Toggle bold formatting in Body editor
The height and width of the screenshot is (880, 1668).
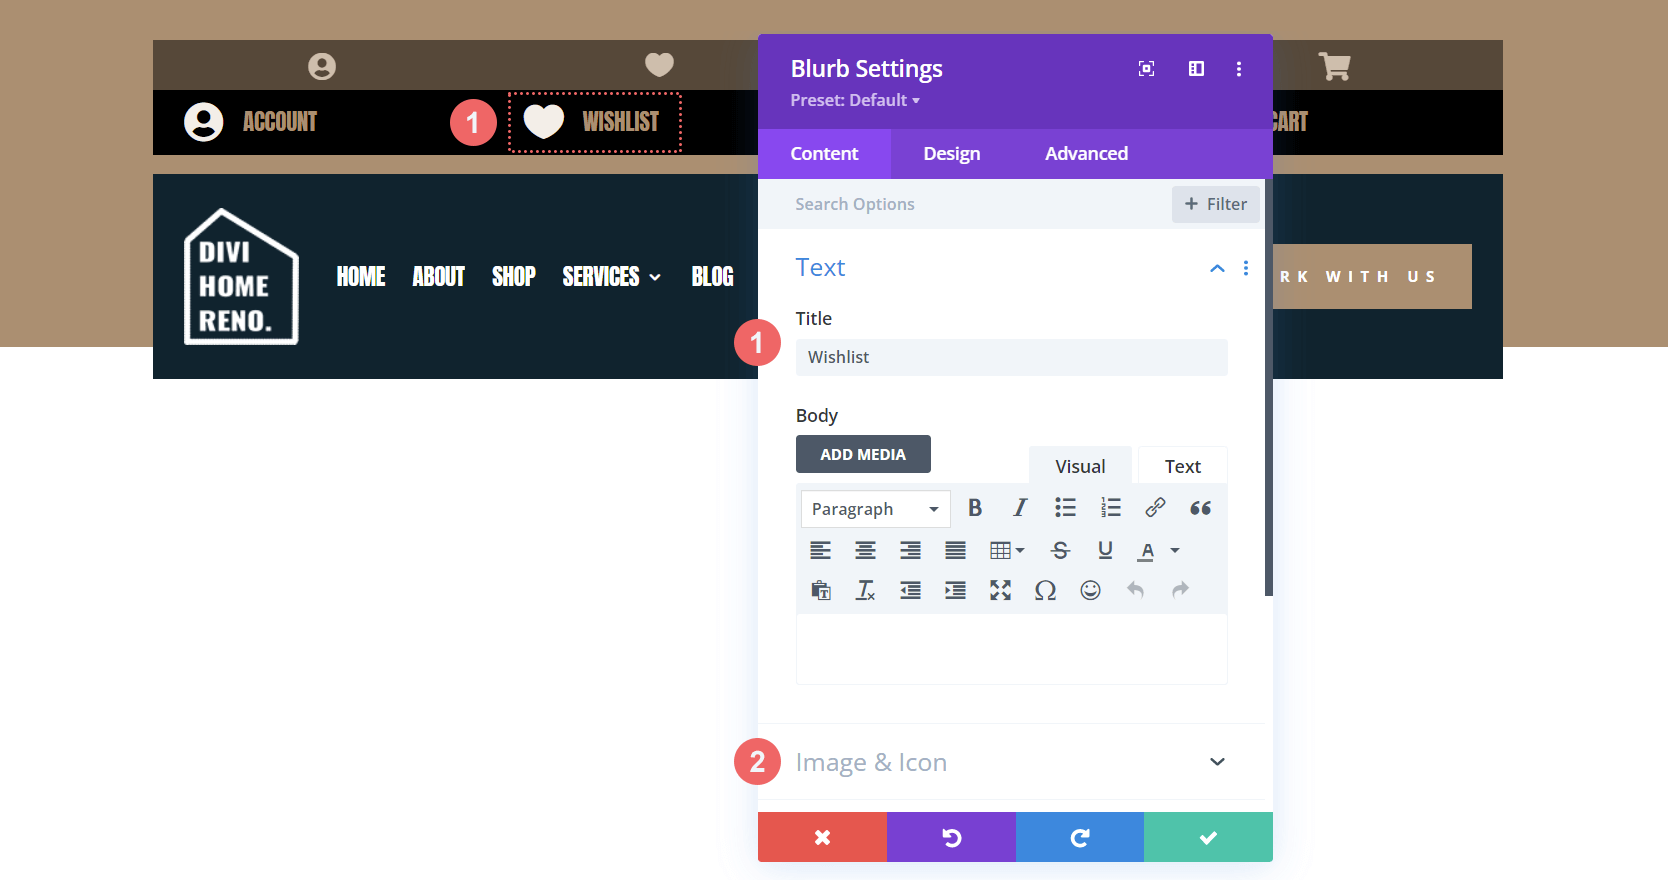pos(975,508)
